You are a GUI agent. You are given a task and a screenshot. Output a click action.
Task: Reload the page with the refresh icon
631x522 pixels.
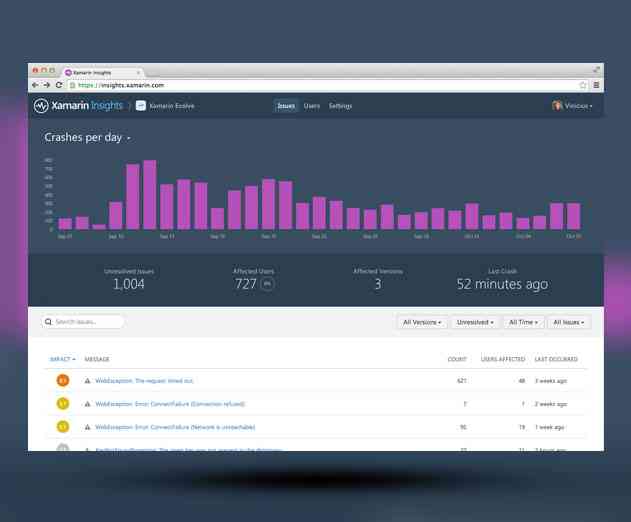59,85
